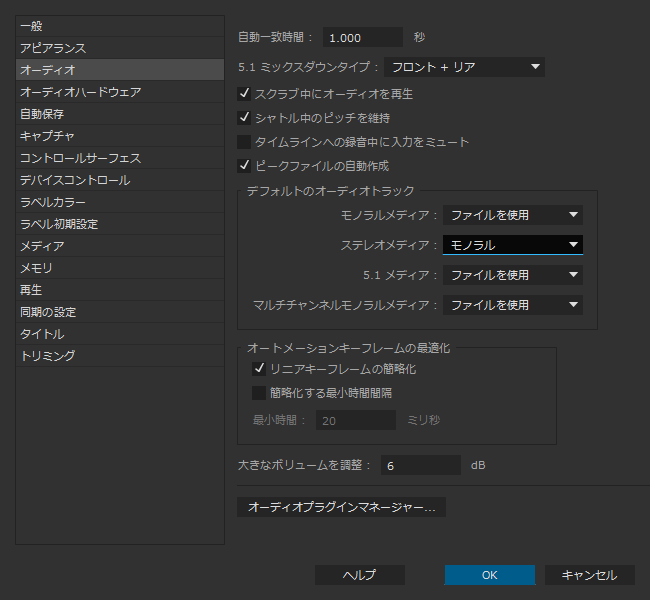The image size is (650, 600).
Task: Select アピアランス in the category list
Action: tap(53, 48)
